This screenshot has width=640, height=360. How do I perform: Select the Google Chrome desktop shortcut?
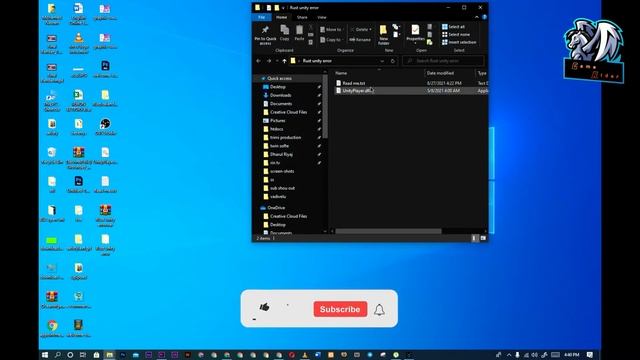52,328
